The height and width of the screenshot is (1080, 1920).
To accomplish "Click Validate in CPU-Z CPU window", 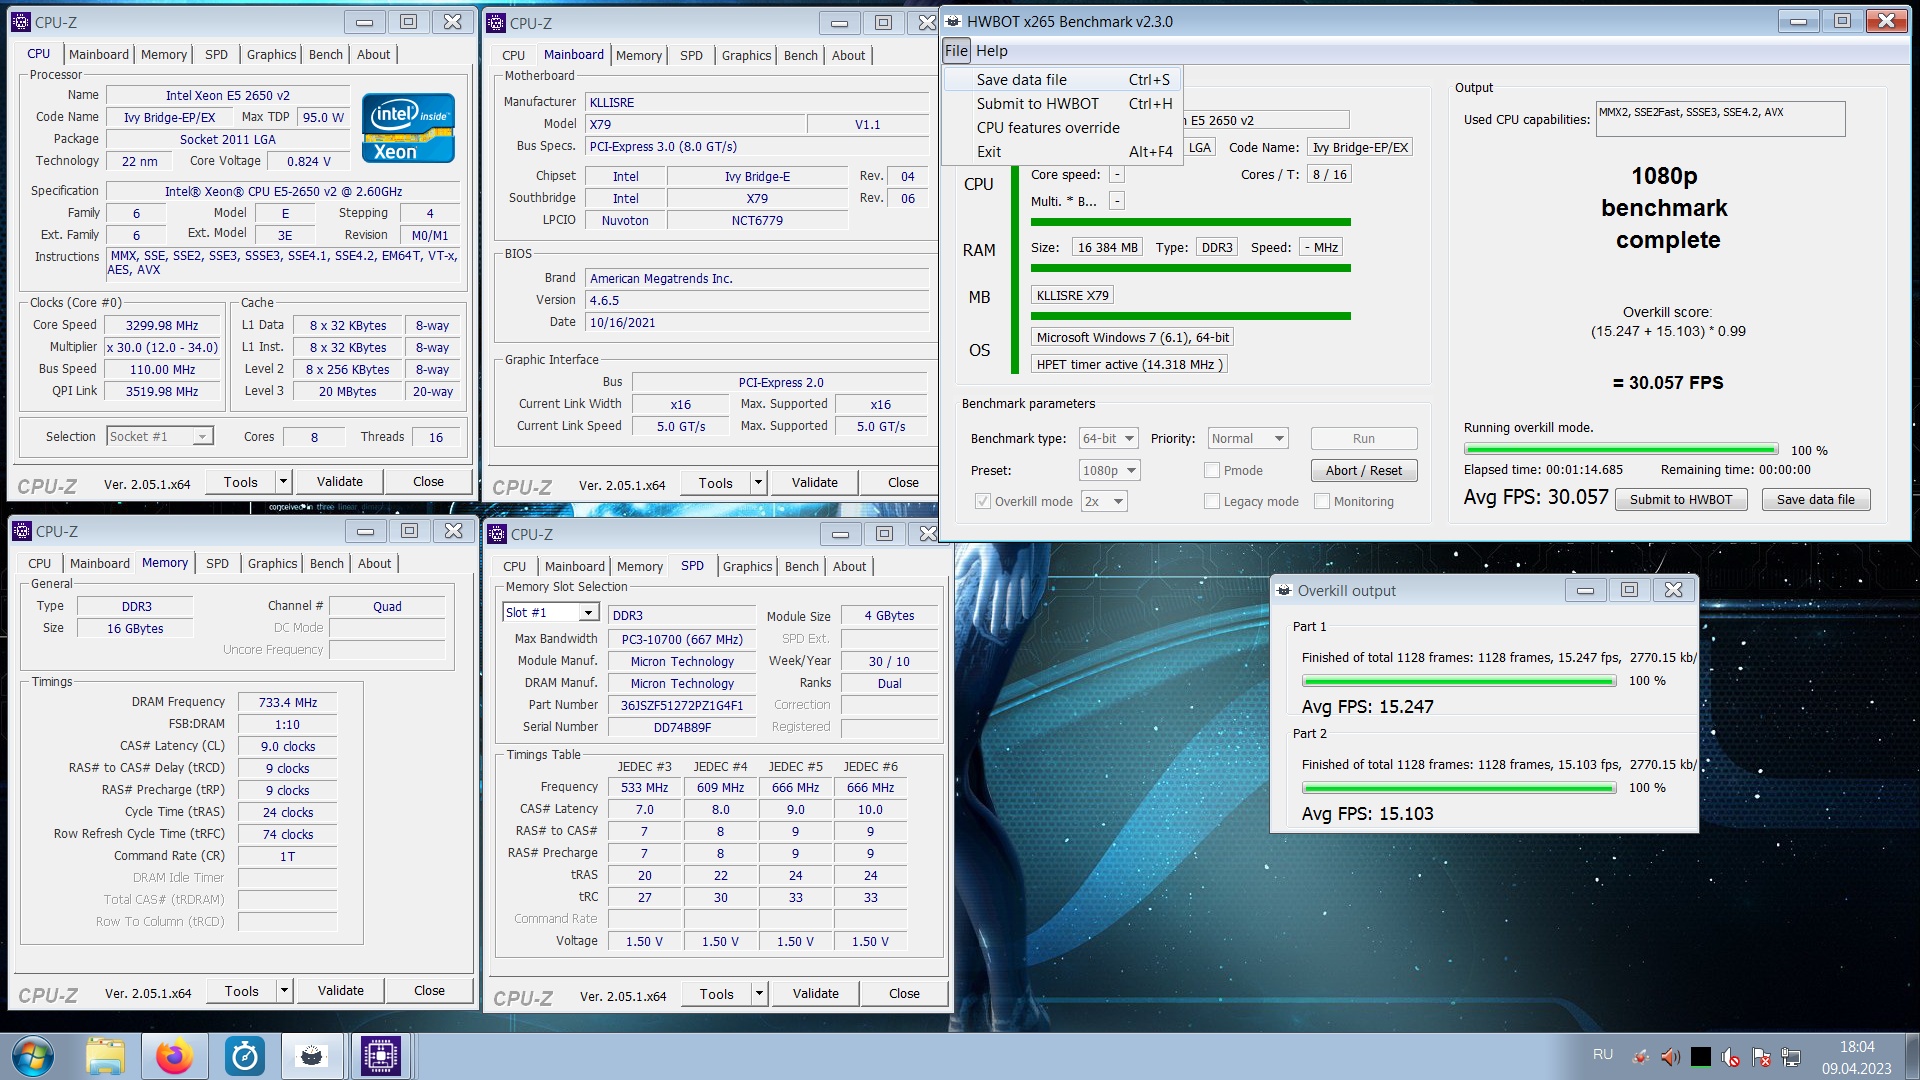I will (340, 482).
